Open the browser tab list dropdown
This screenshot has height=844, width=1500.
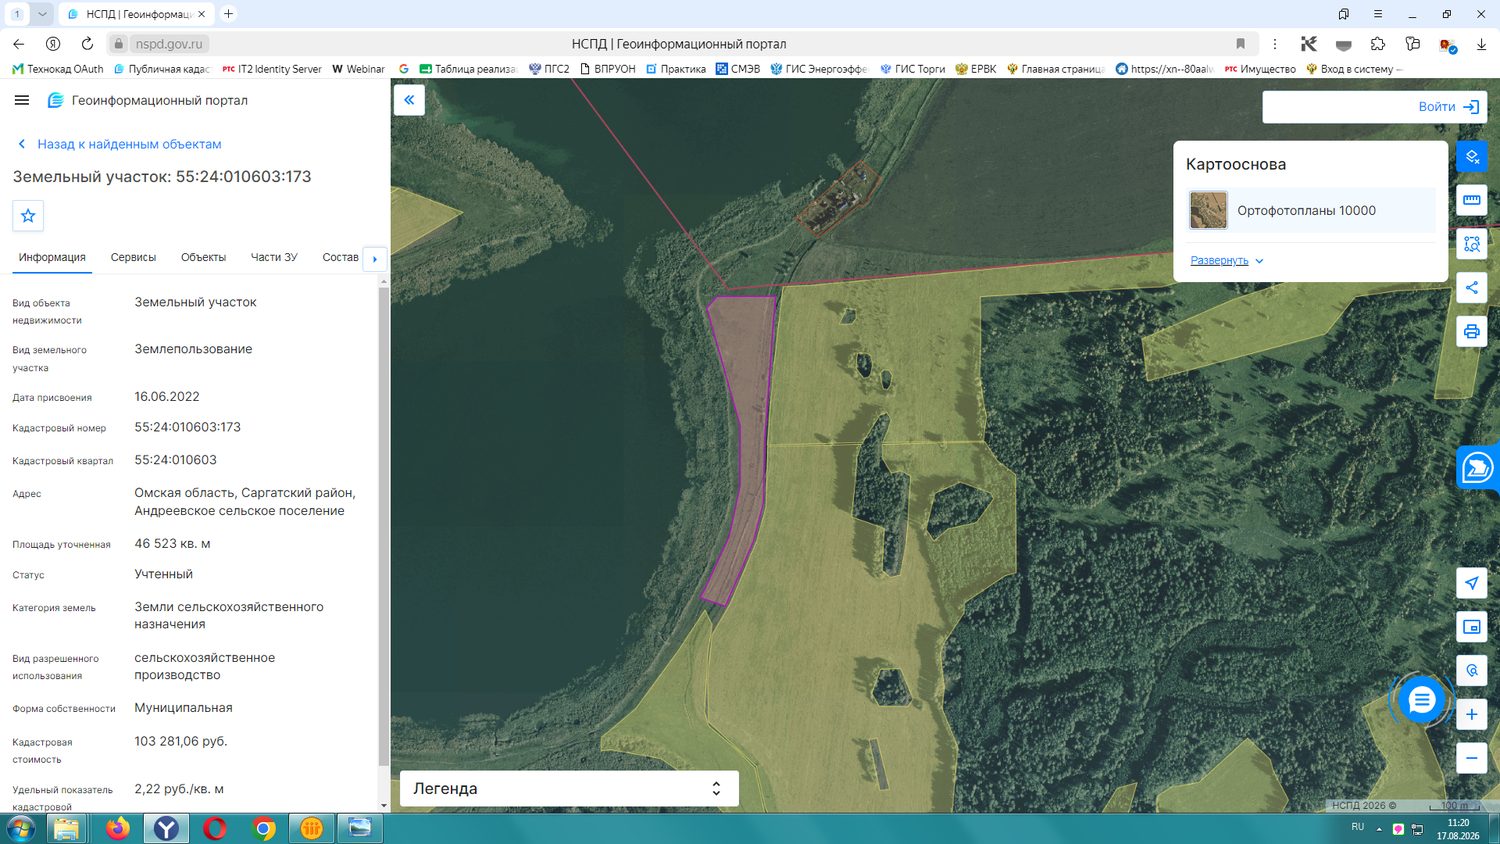(42, 14)
